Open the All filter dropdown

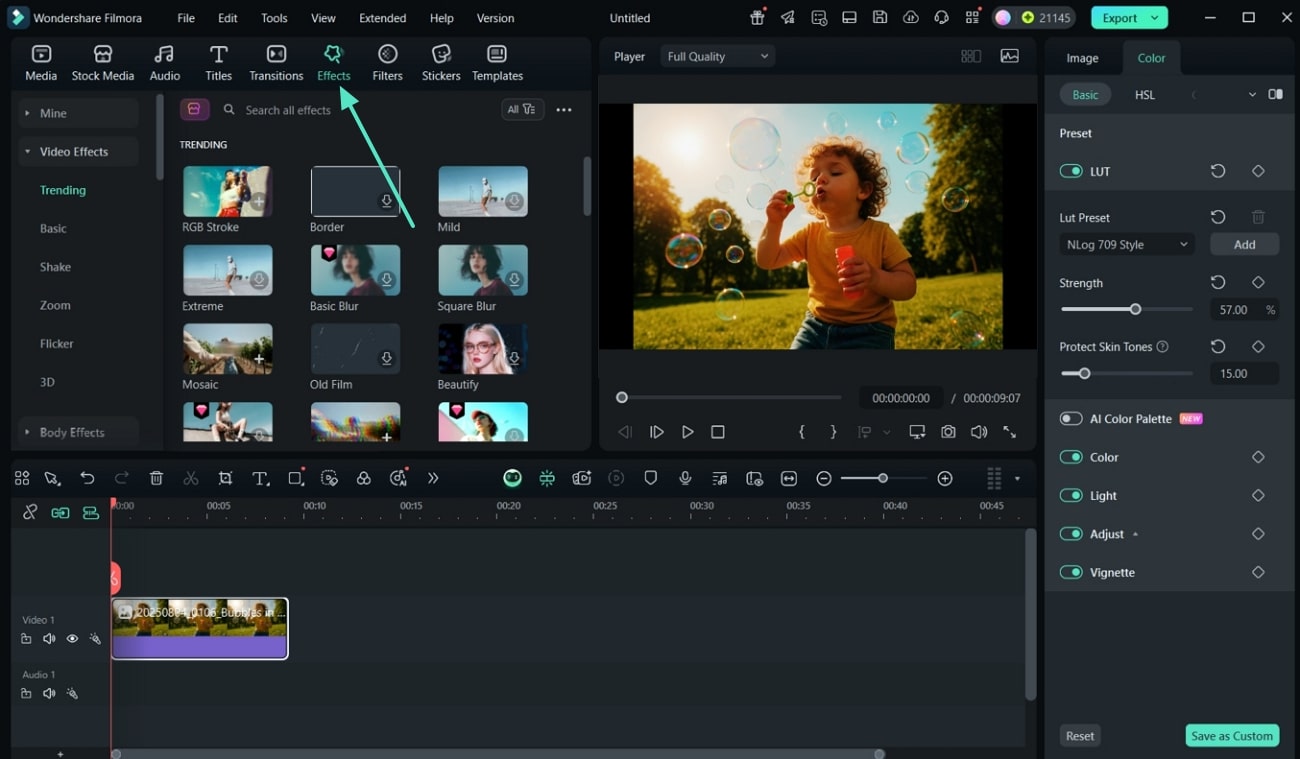tap(522, 110)
